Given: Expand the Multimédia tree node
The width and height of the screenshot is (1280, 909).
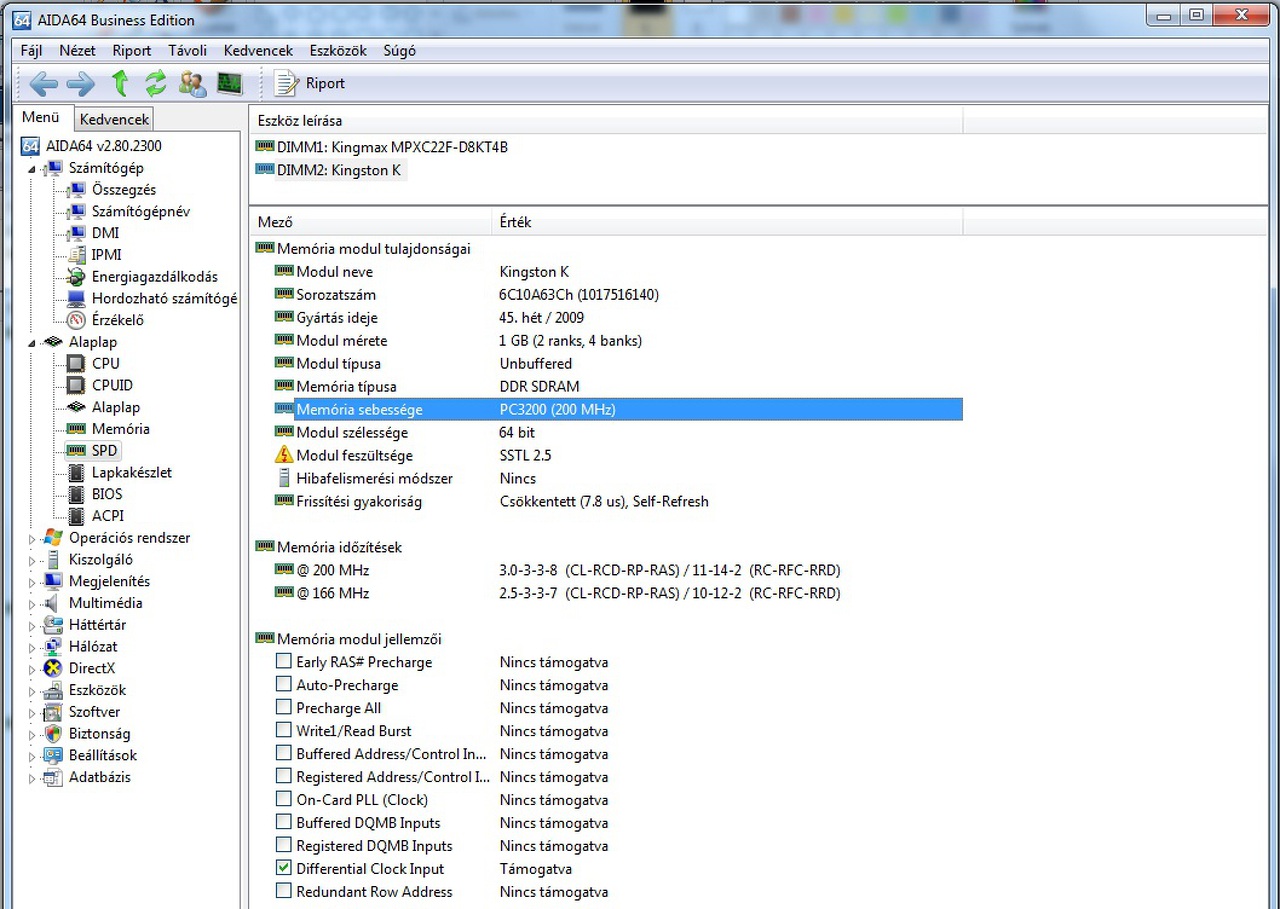Looking at the screenshot, I should coord(32,604).
